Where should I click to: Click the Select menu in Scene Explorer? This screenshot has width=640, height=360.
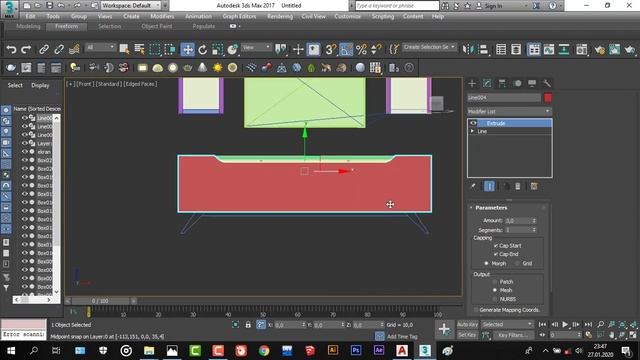click(15, 85)
